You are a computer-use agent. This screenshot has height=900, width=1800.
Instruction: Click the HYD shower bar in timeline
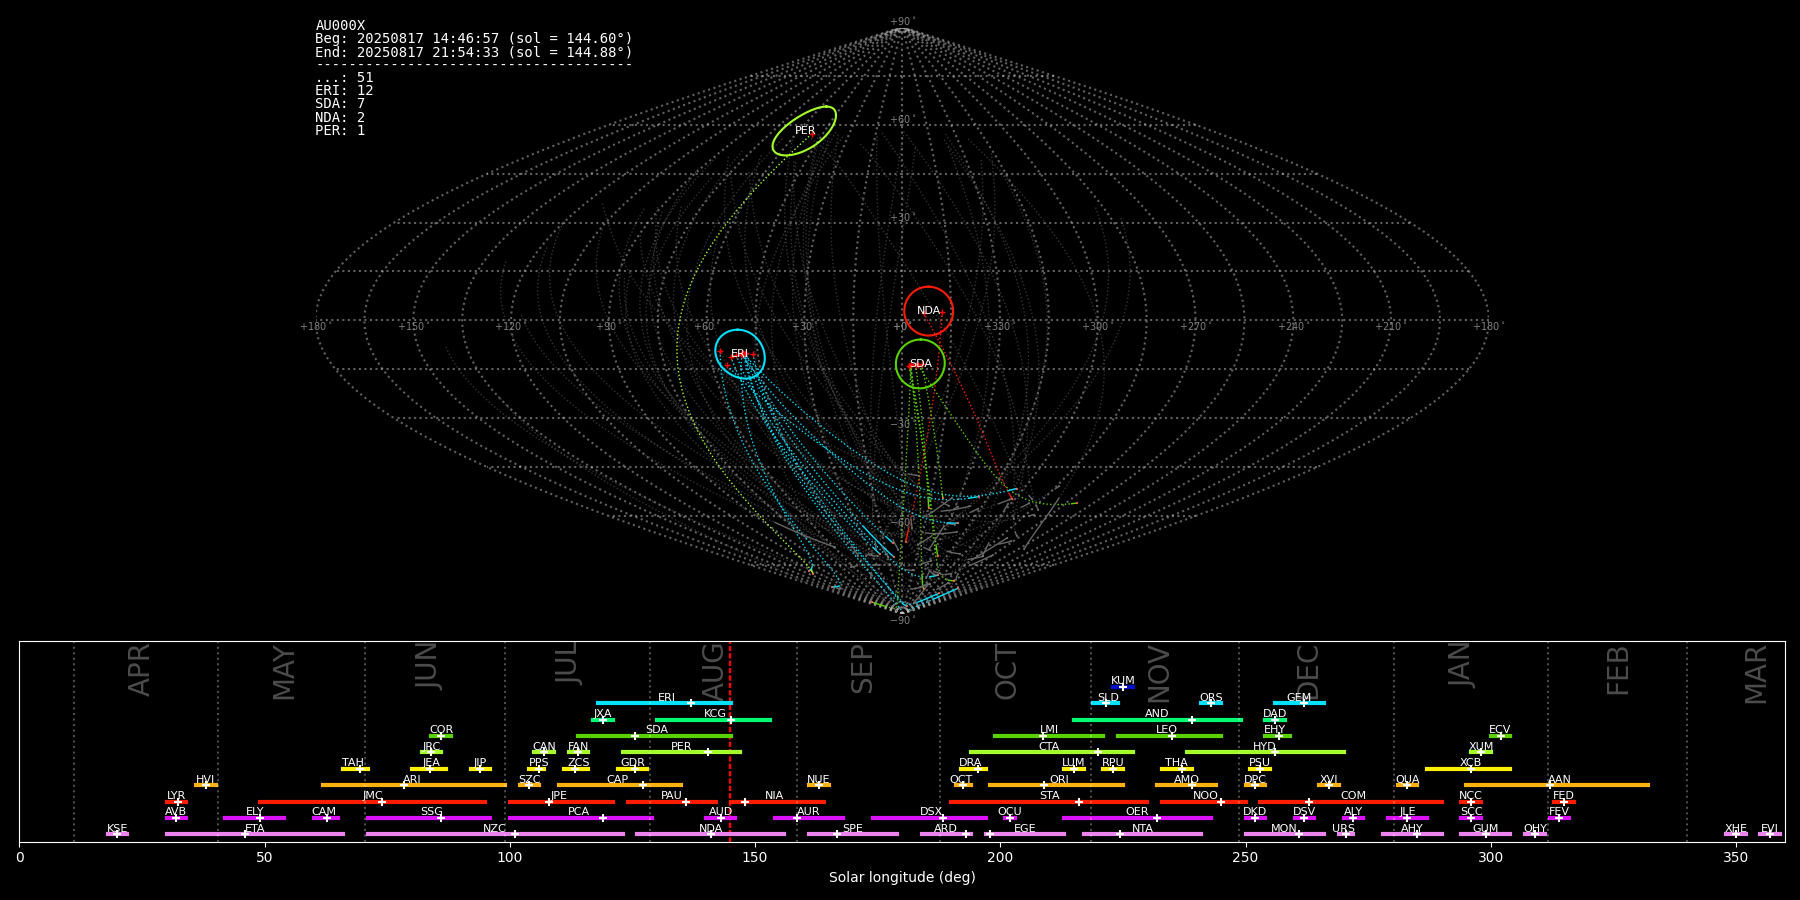point(1265,752)
